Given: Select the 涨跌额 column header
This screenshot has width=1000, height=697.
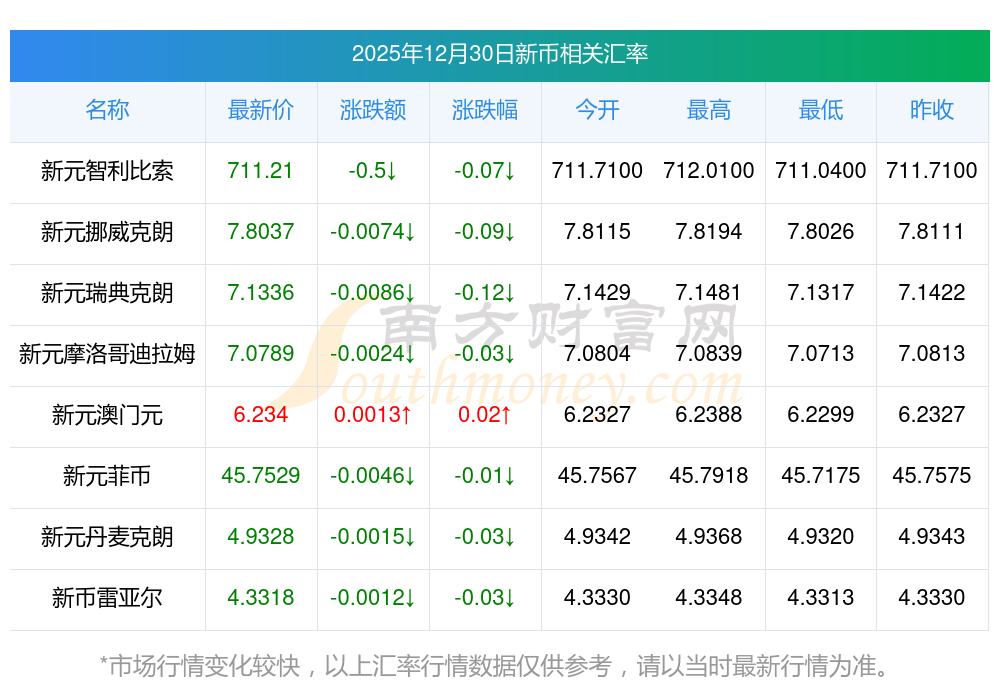Looking at the screenshot, I should [x=373, y=110].
